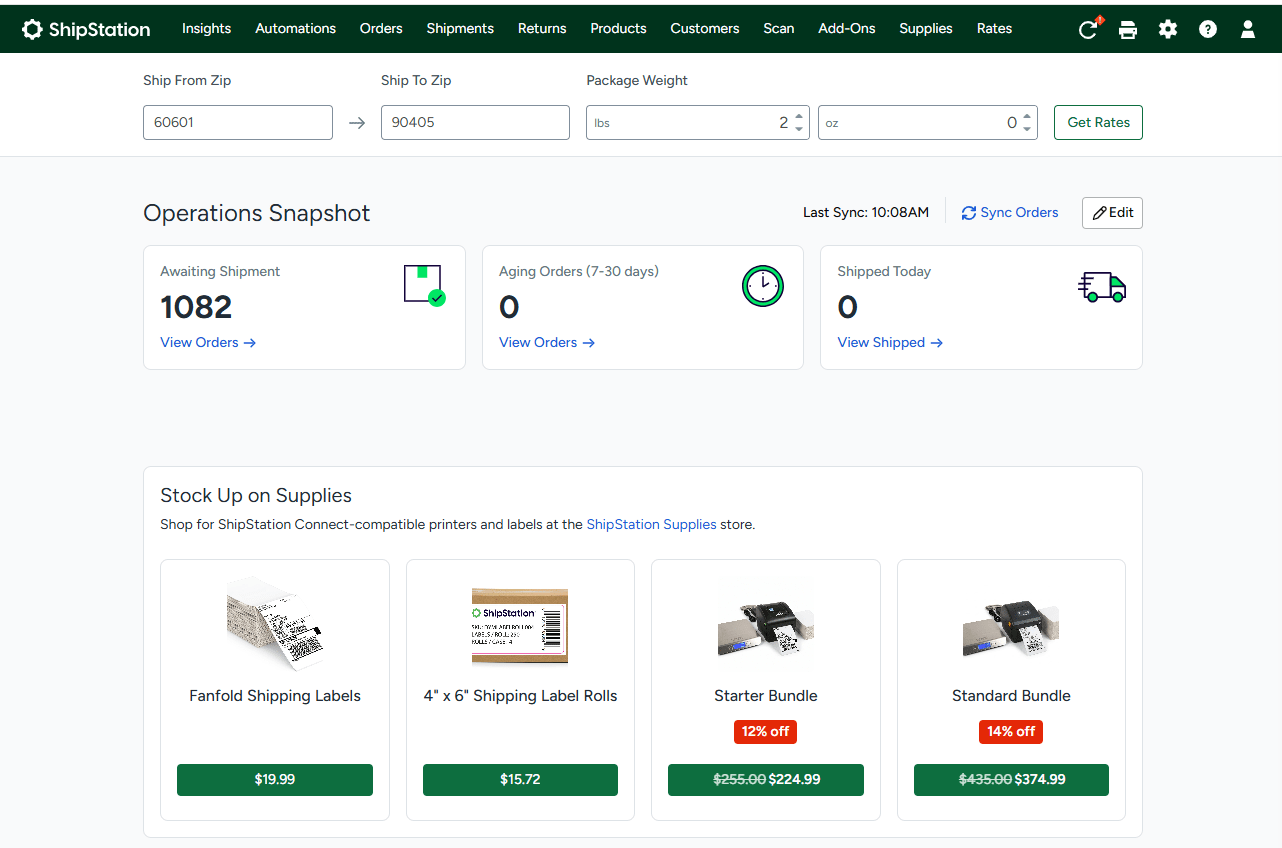
Task: Select the 4" x 6" Shipping Label Rolls image
Action: click(520, 626)
